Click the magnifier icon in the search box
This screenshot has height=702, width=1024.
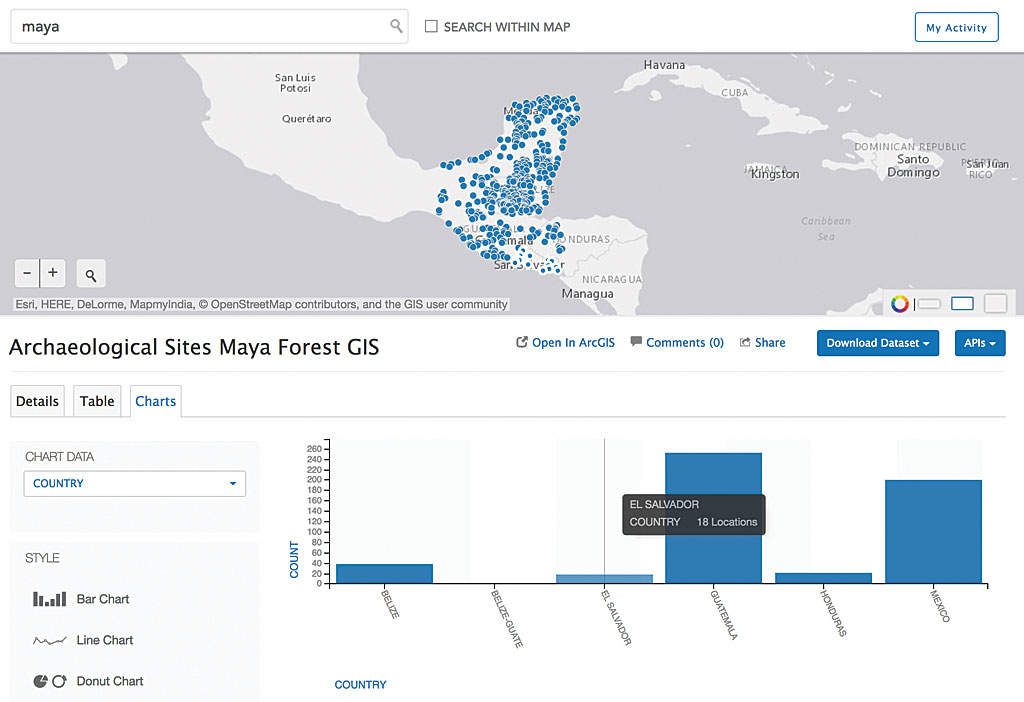coord(396,27)
